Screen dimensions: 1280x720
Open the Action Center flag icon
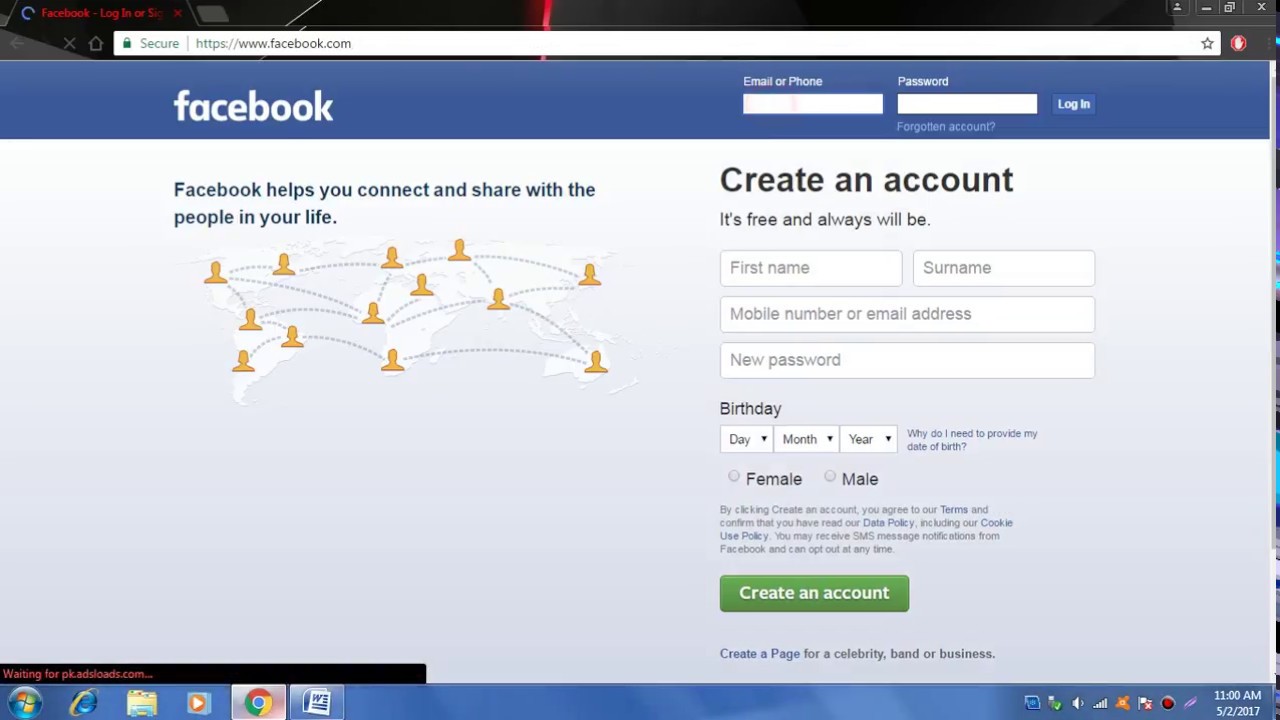coord(1145,703)
